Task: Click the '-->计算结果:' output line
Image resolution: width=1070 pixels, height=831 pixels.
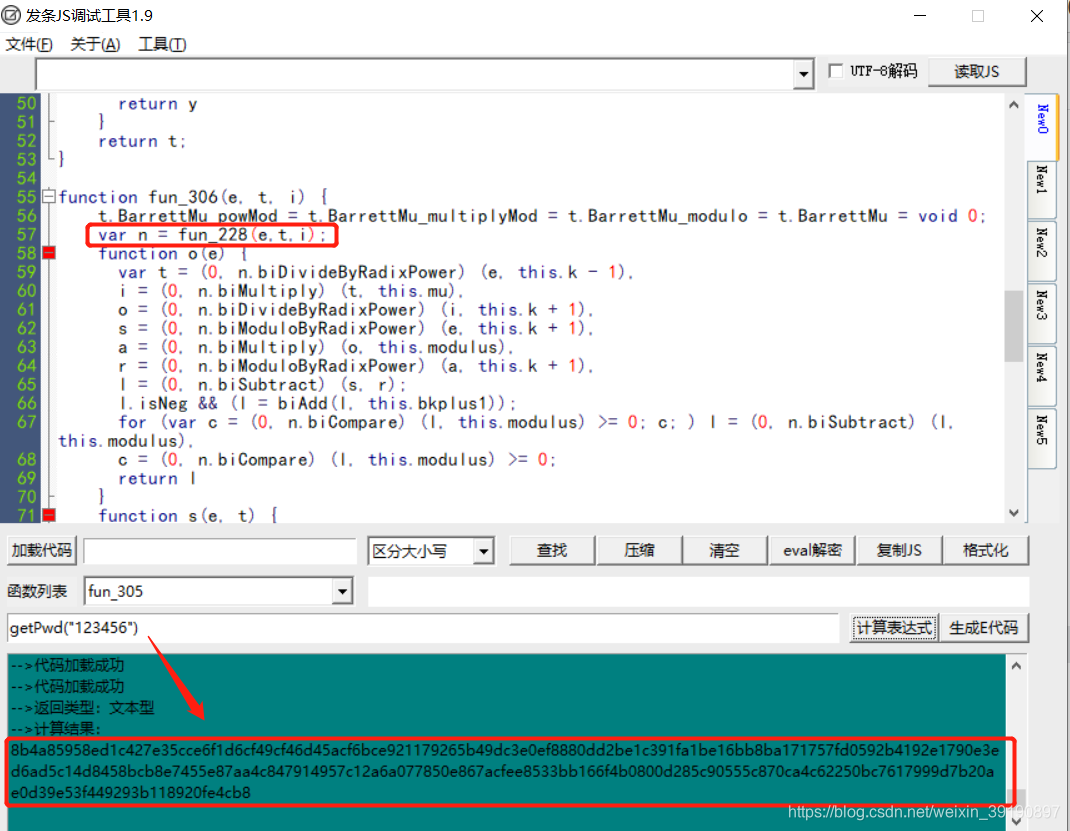Action: pos(56,729)
